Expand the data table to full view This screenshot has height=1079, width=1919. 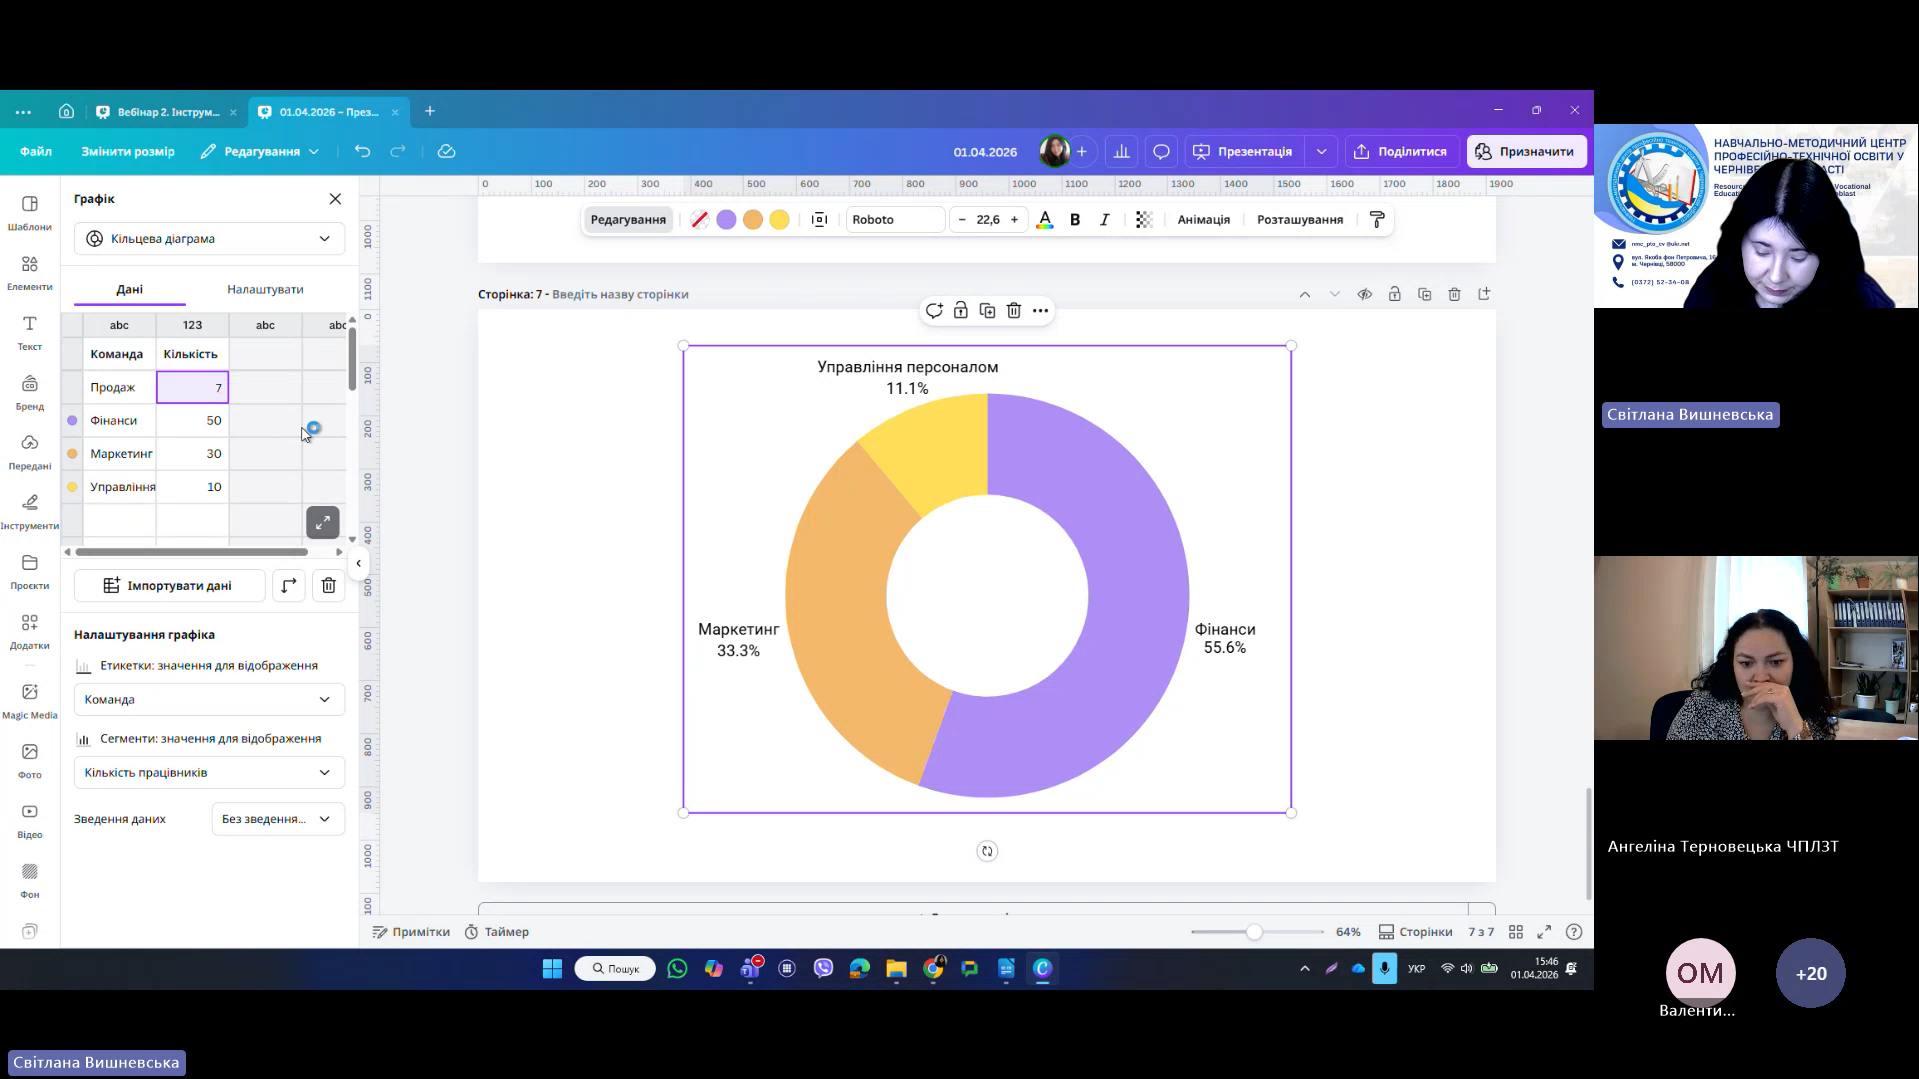tap(322, 522)
